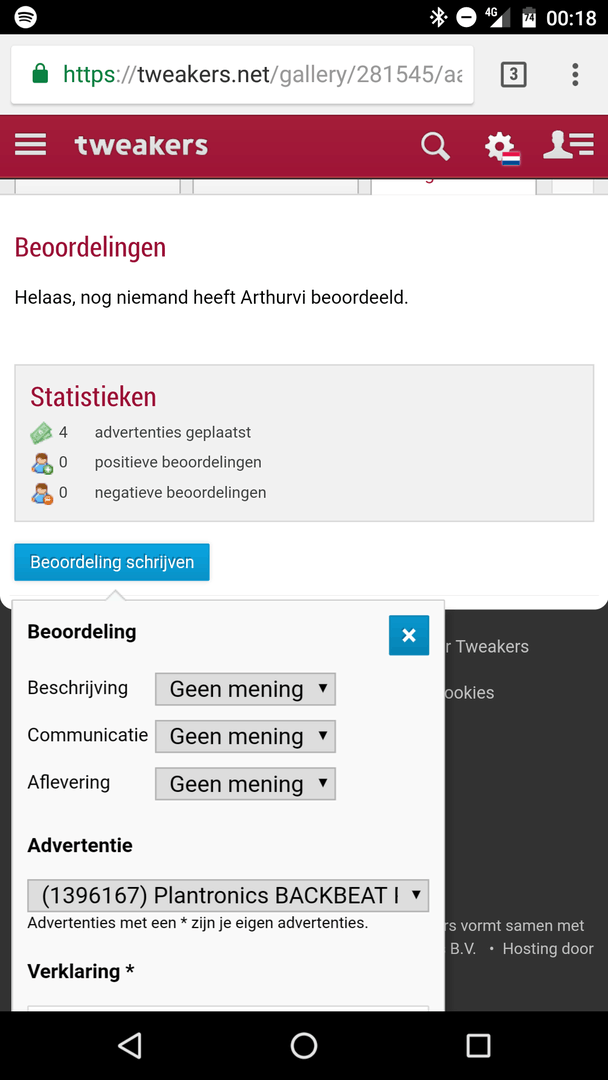Tap the search magnifier icon
This screenshot has height=1080, width=608.
pyautogui.click(x=435, y=147)
